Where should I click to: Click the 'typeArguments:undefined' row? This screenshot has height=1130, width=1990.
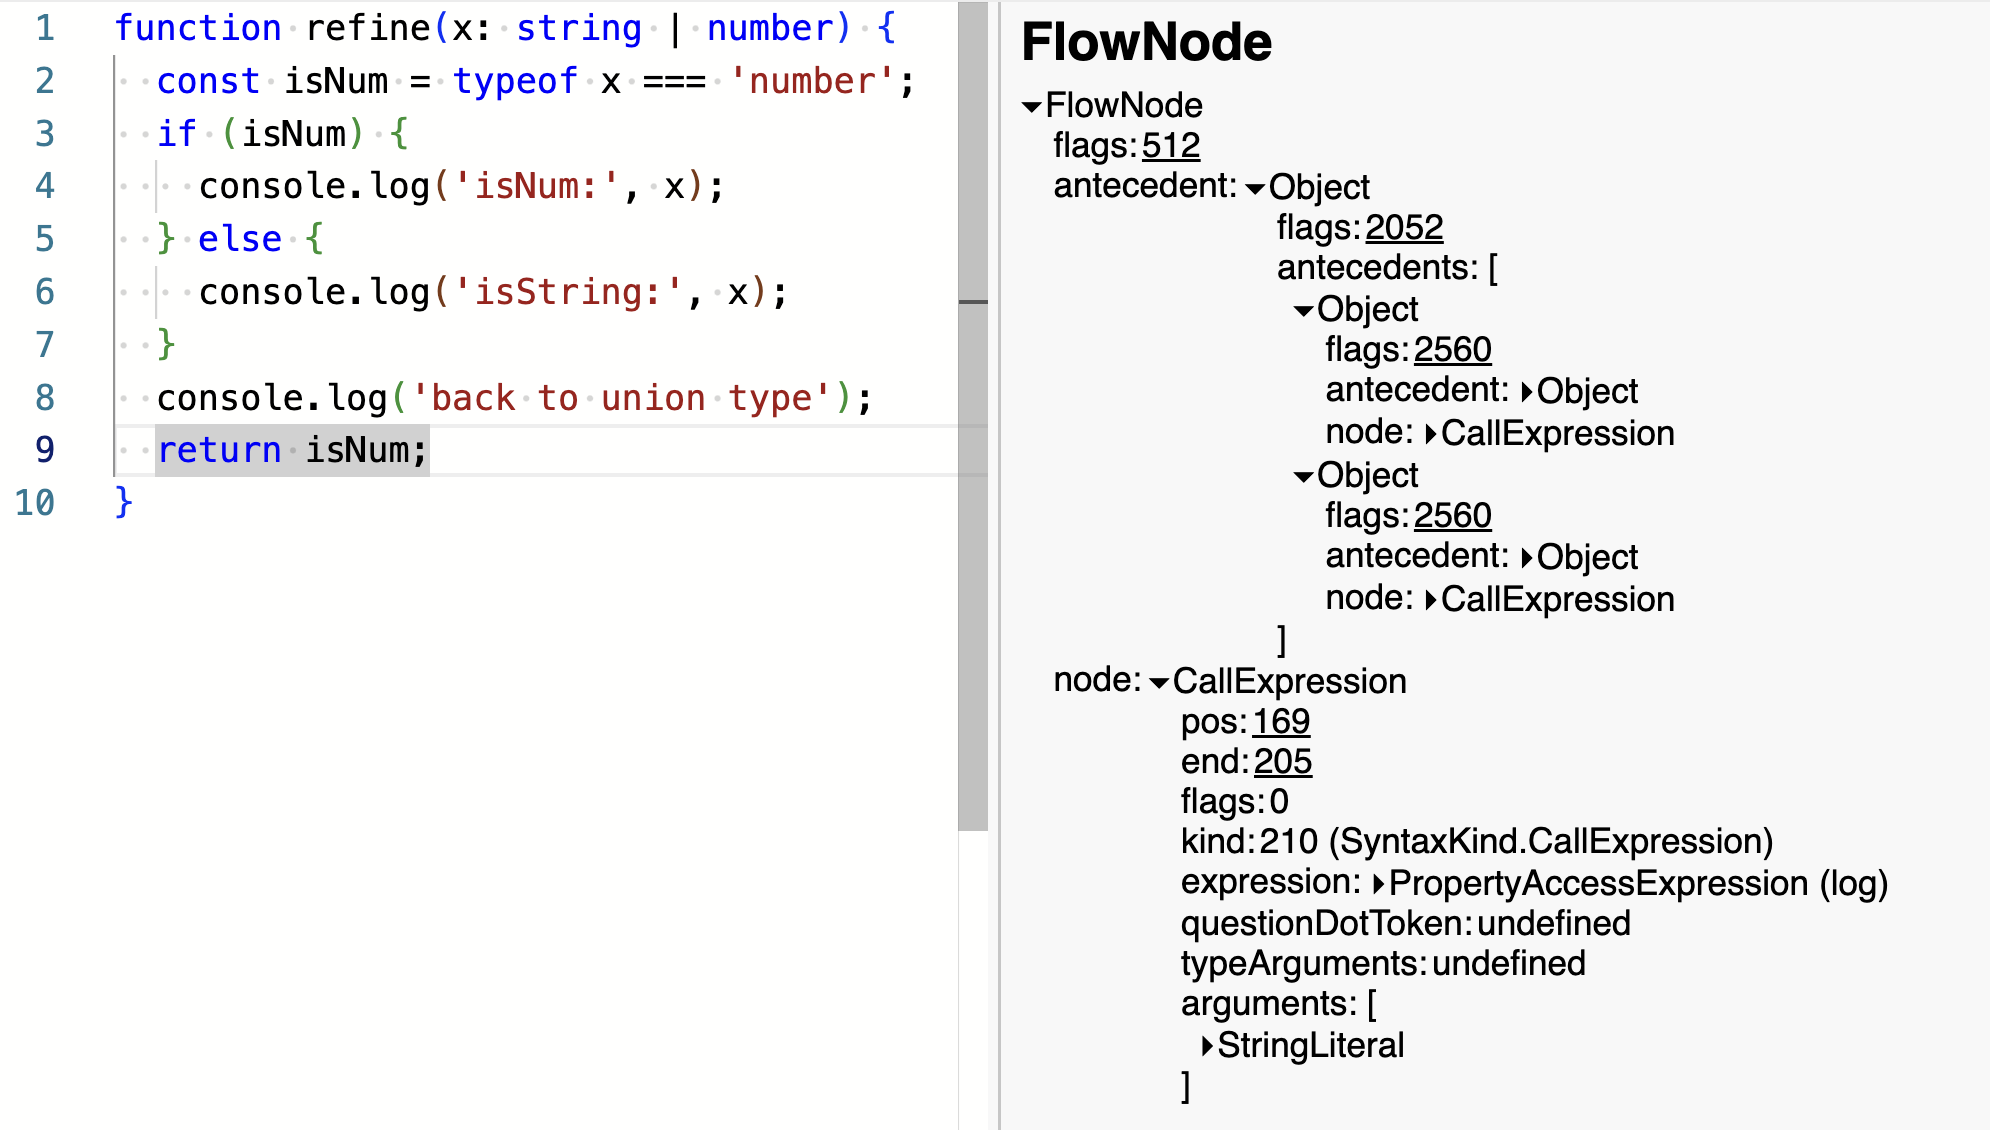point(1383,964)
